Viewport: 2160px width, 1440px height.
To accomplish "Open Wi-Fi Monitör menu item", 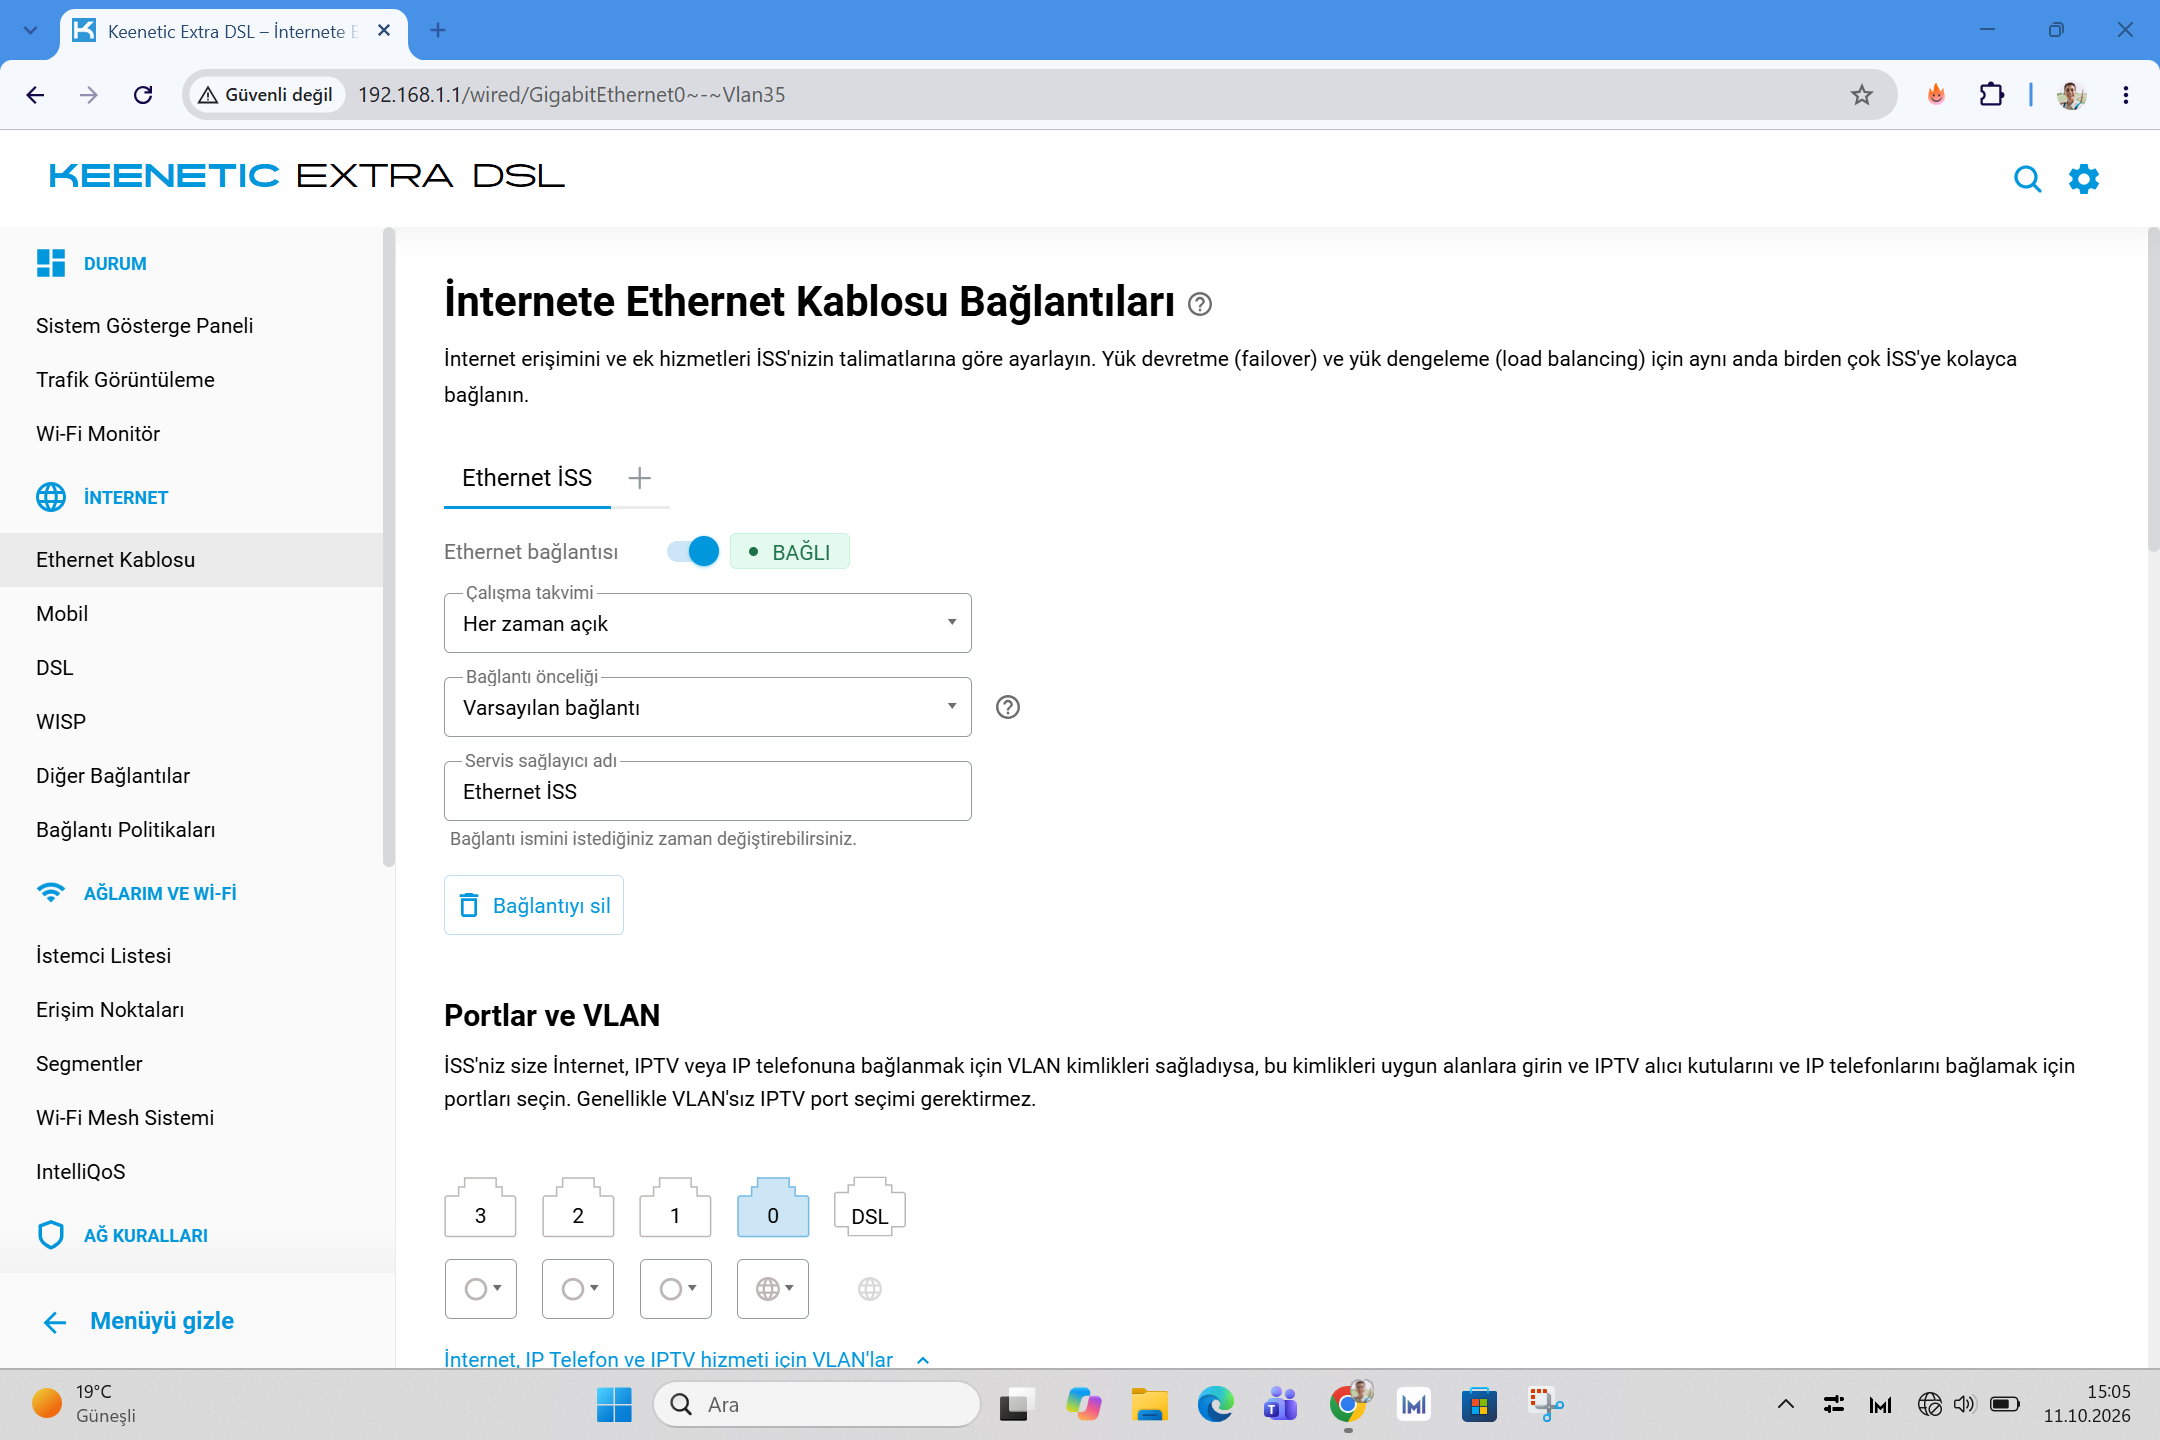I will [98, 434].
